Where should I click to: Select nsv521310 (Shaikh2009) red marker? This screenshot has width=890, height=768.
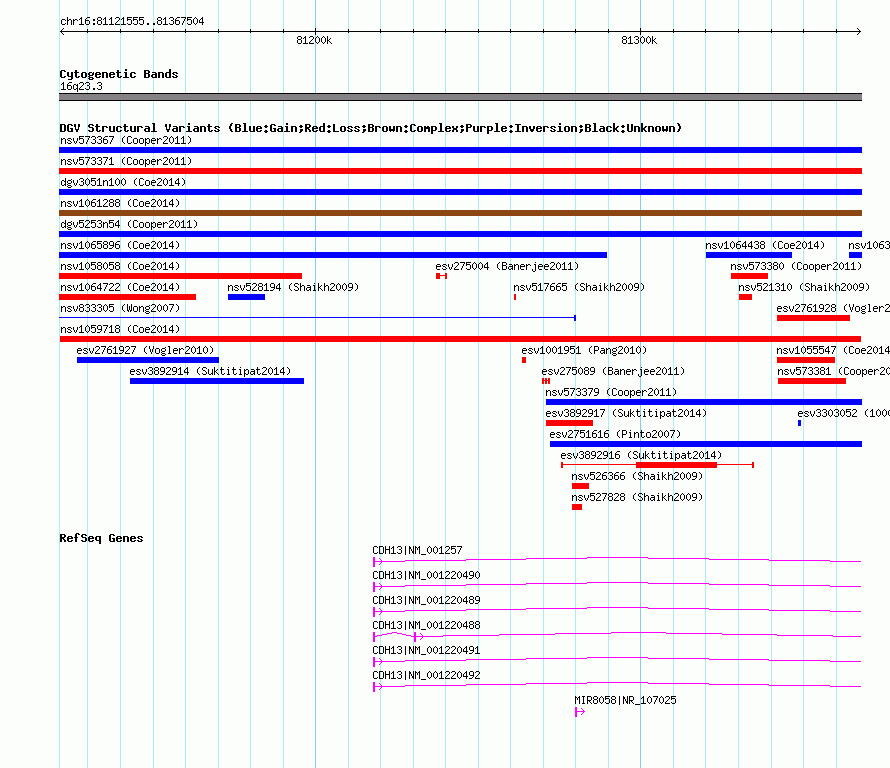(x=745, y=297)
